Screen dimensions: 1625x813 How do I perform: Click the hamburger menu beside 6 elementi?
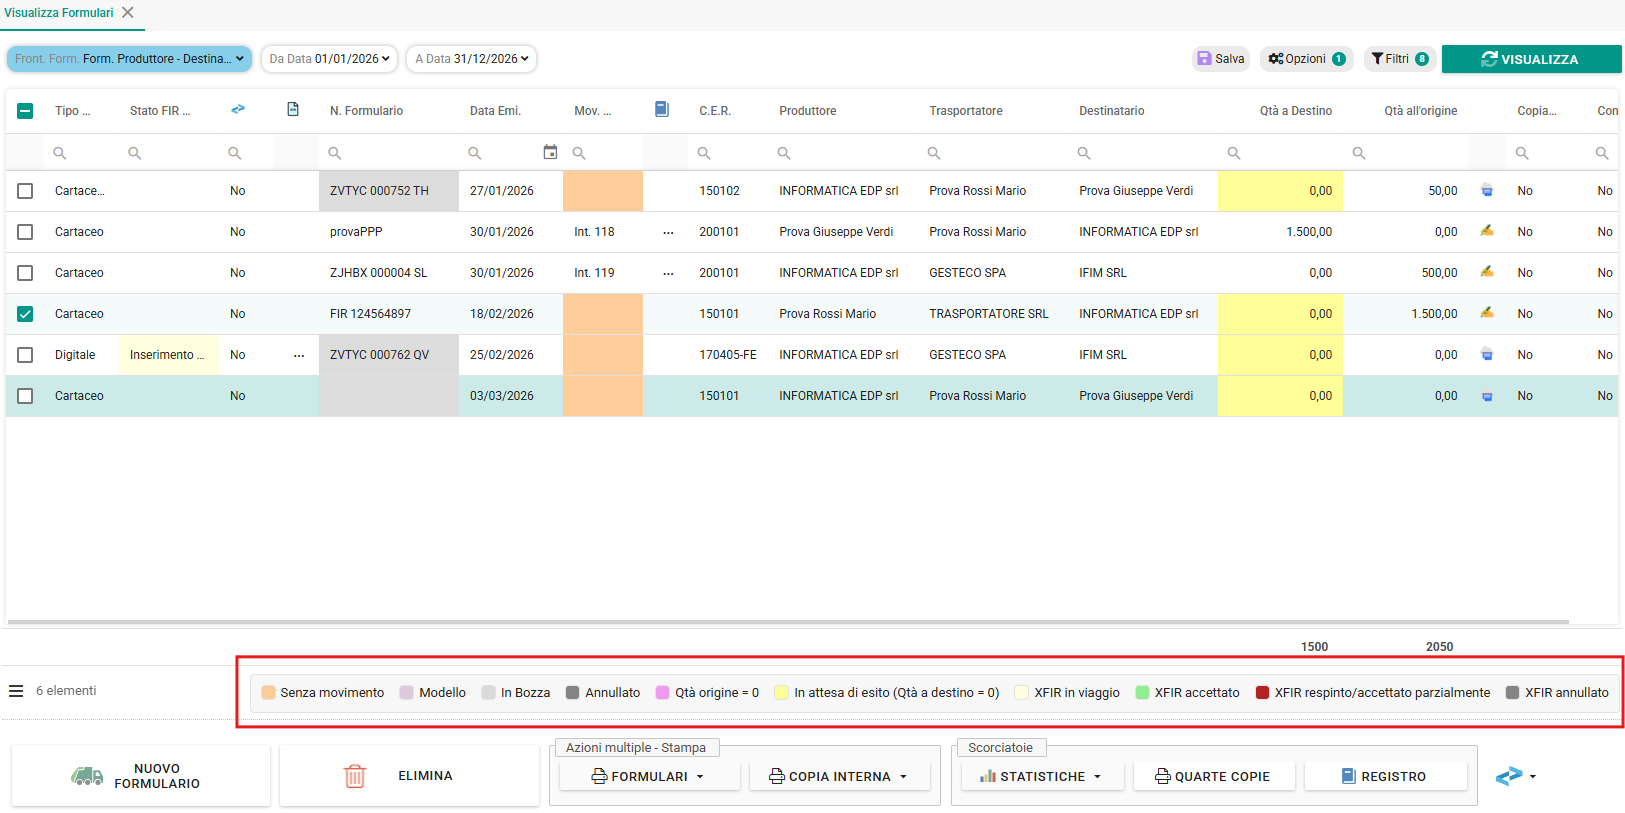click(16, 691)
